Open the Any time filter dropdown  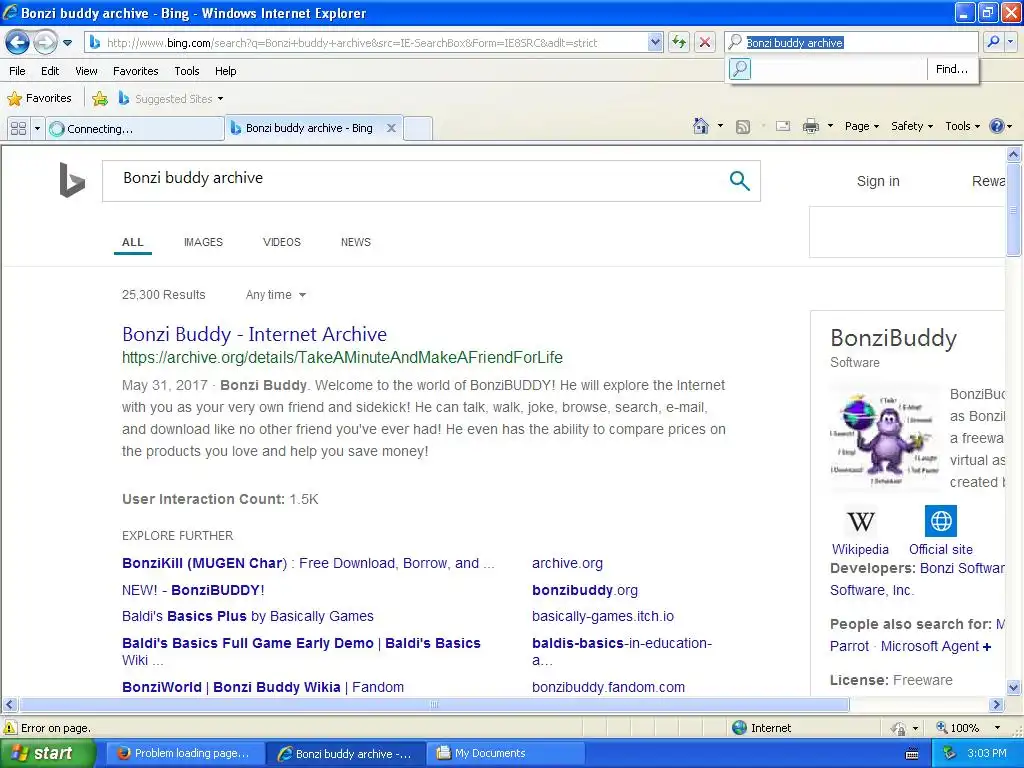(276, 295)
